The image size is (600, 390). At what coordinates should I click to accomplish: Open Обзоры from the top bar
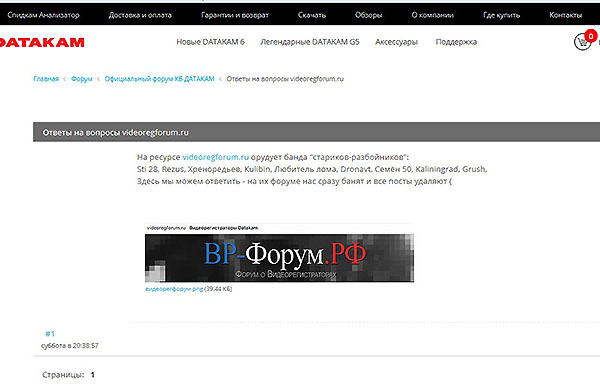click(x=368, y=15)
